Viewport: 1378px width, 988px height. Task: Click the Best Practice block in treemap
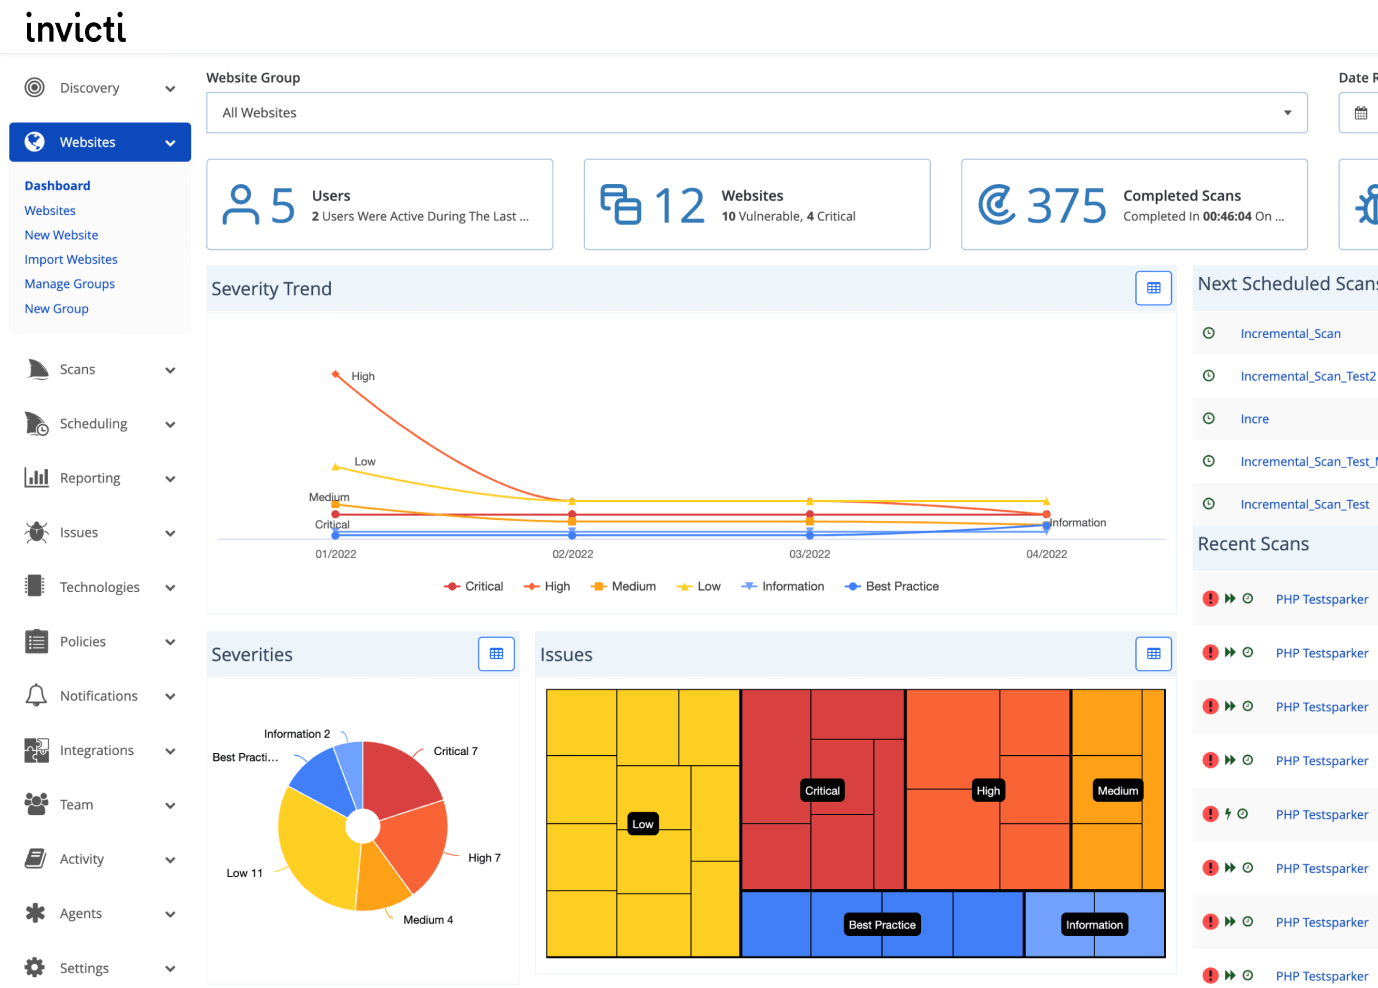pyautogui.click(x=882, y=924)
